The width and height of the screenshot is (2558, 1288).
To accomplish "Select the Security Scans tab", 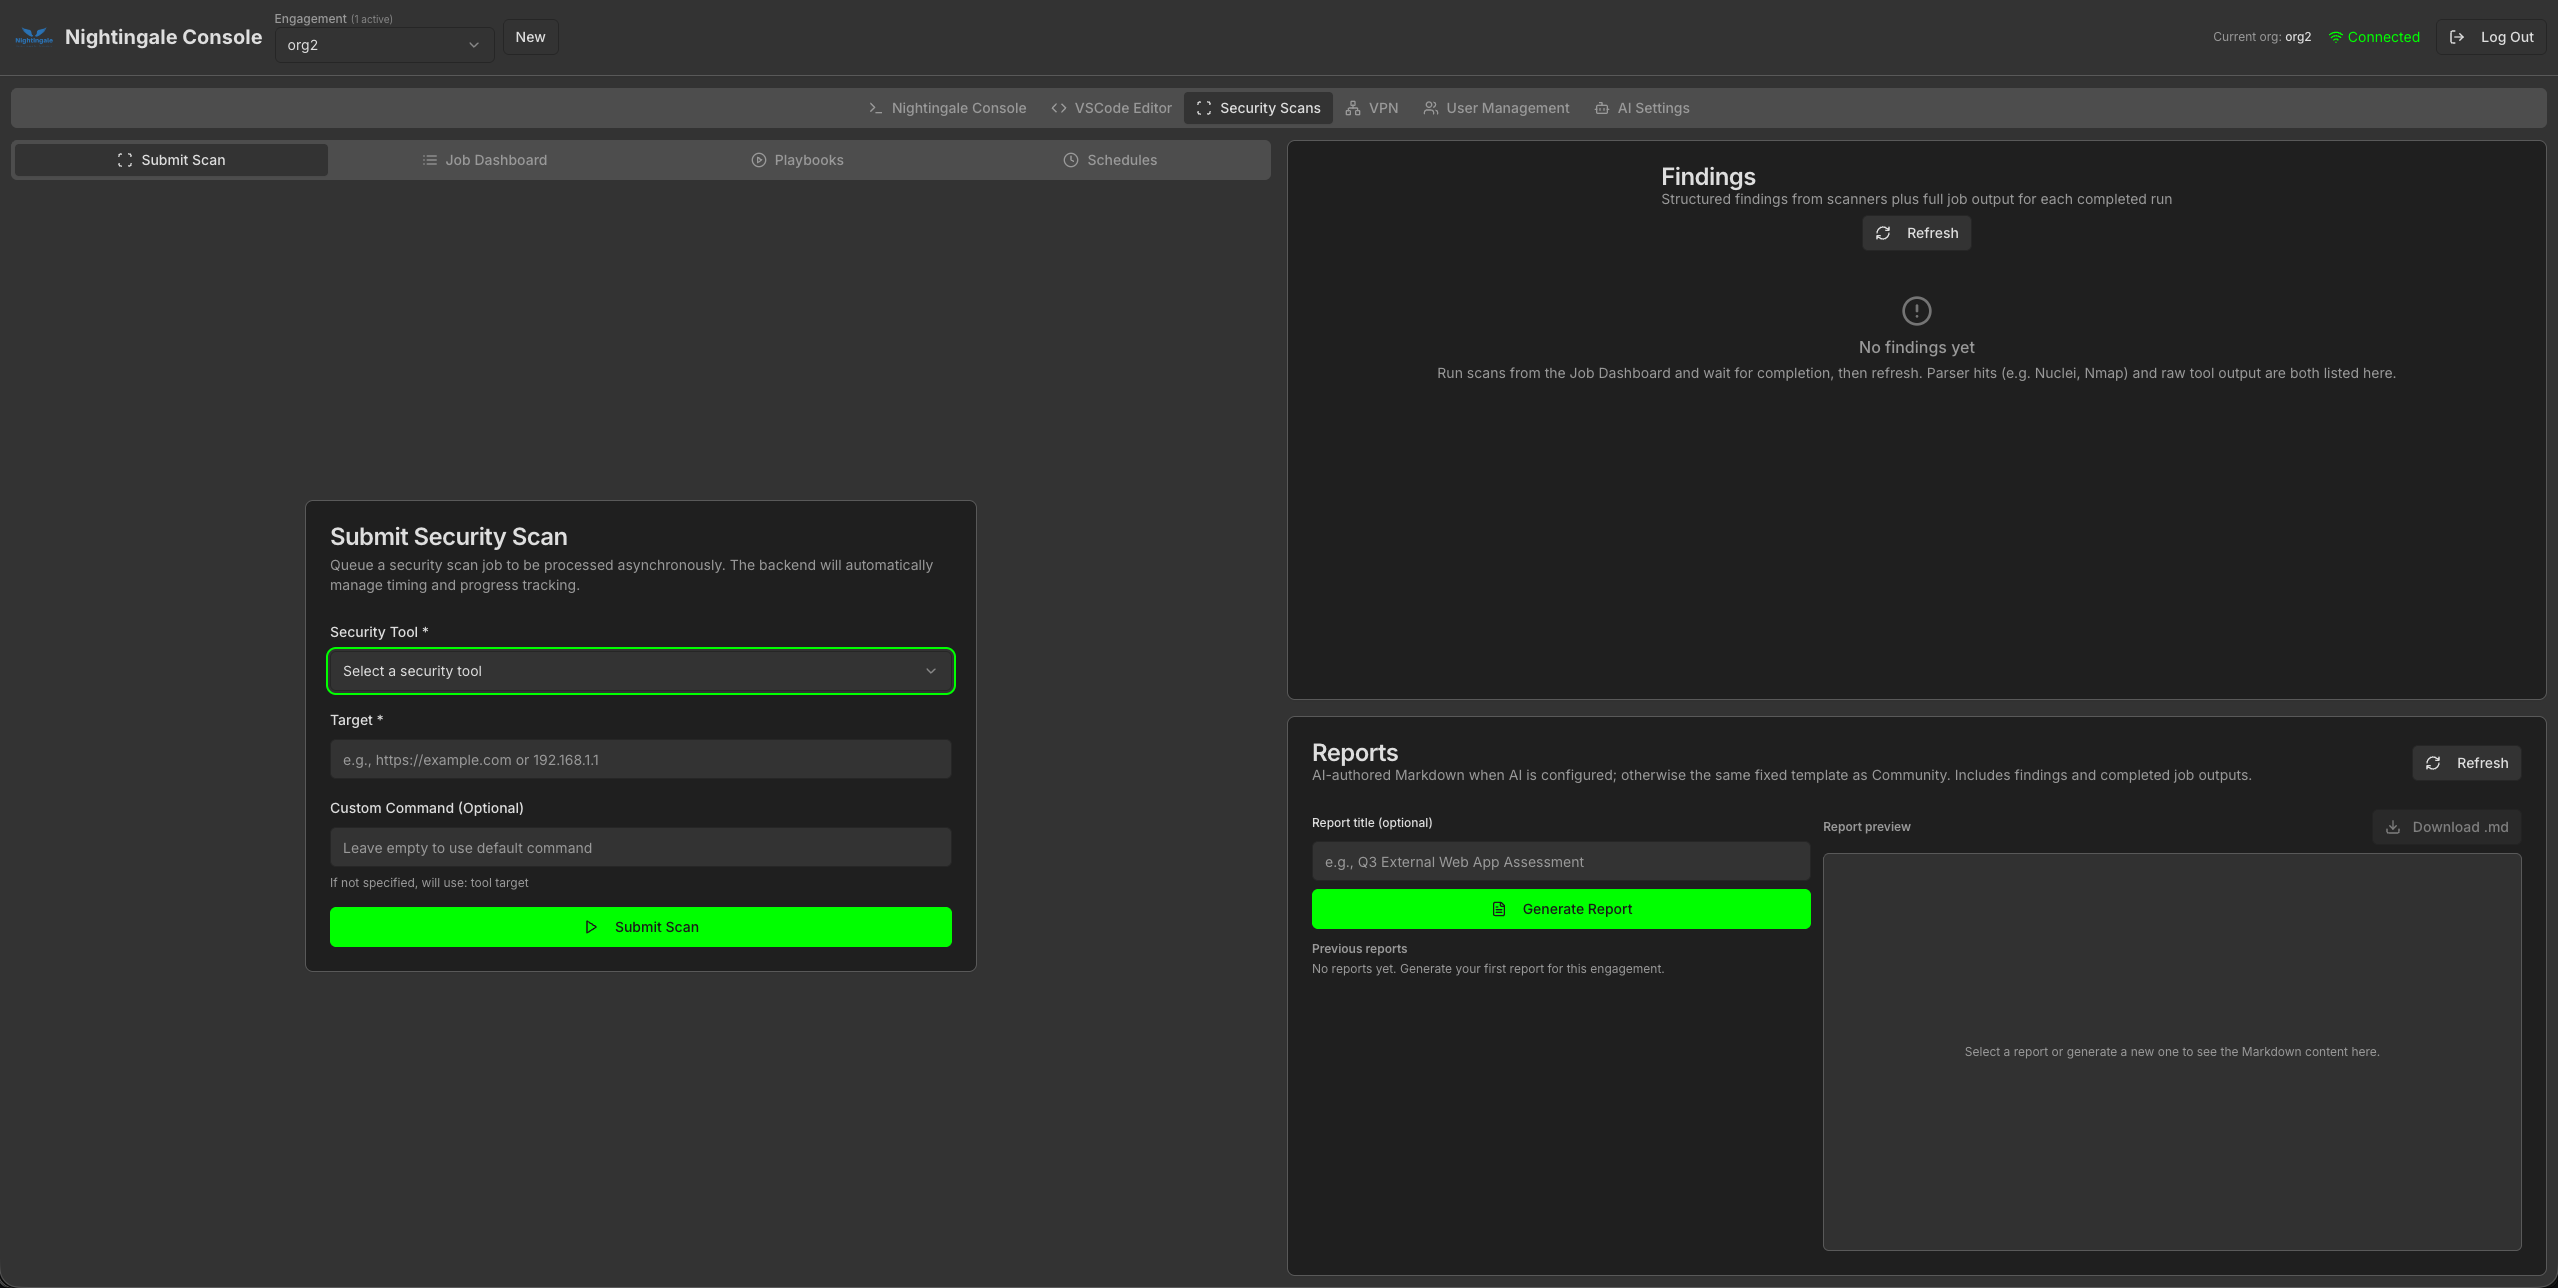I will (x=1258, y=108).
